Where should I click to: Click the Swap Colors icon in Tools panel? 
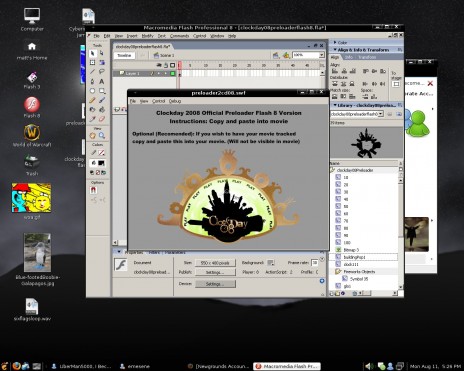pyautogui.click(x=104, y=172)
